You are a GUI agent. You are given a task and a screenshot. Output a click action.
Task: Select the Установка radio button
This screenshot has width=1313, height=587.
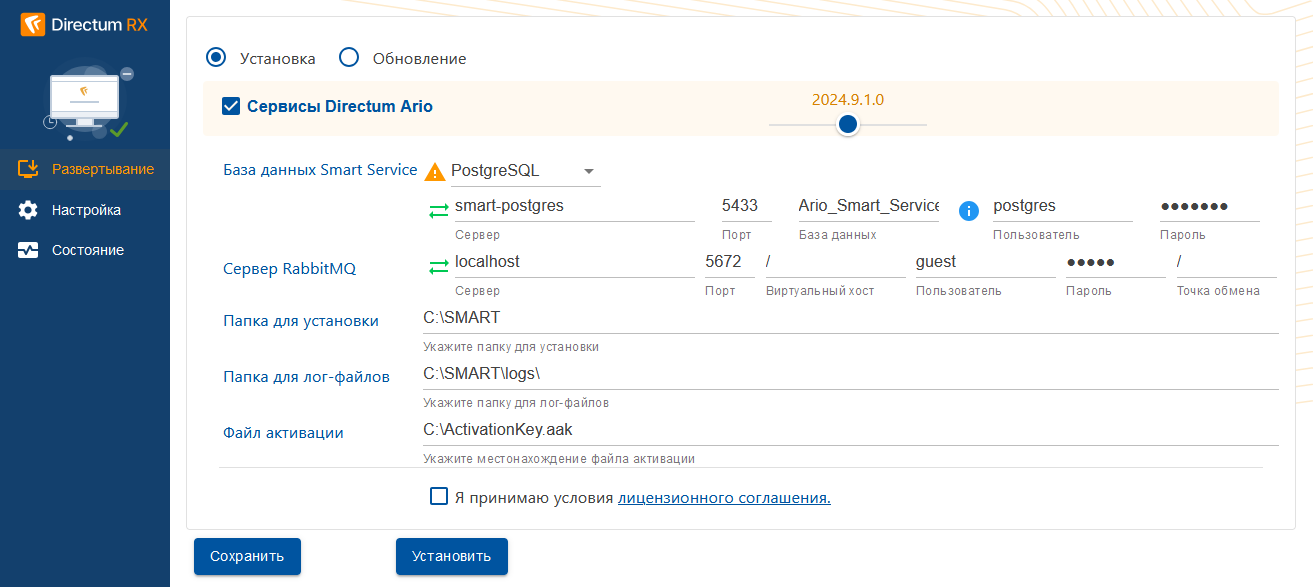[215, 57]
